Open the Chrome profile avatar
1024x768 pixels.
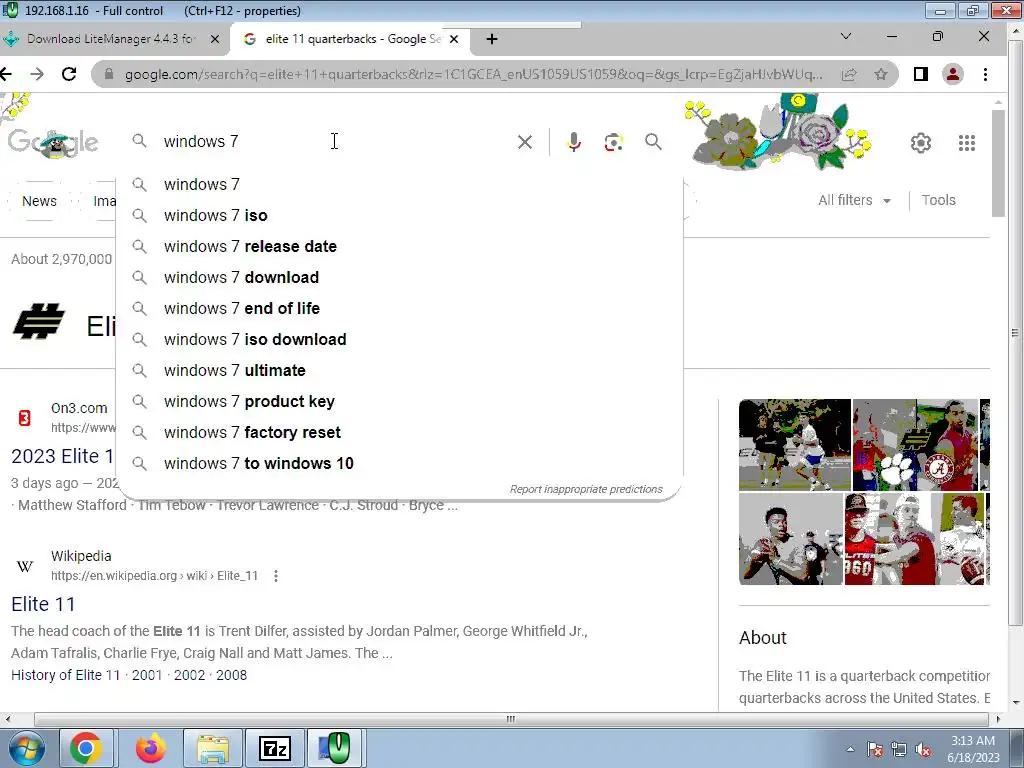(953, 74)
